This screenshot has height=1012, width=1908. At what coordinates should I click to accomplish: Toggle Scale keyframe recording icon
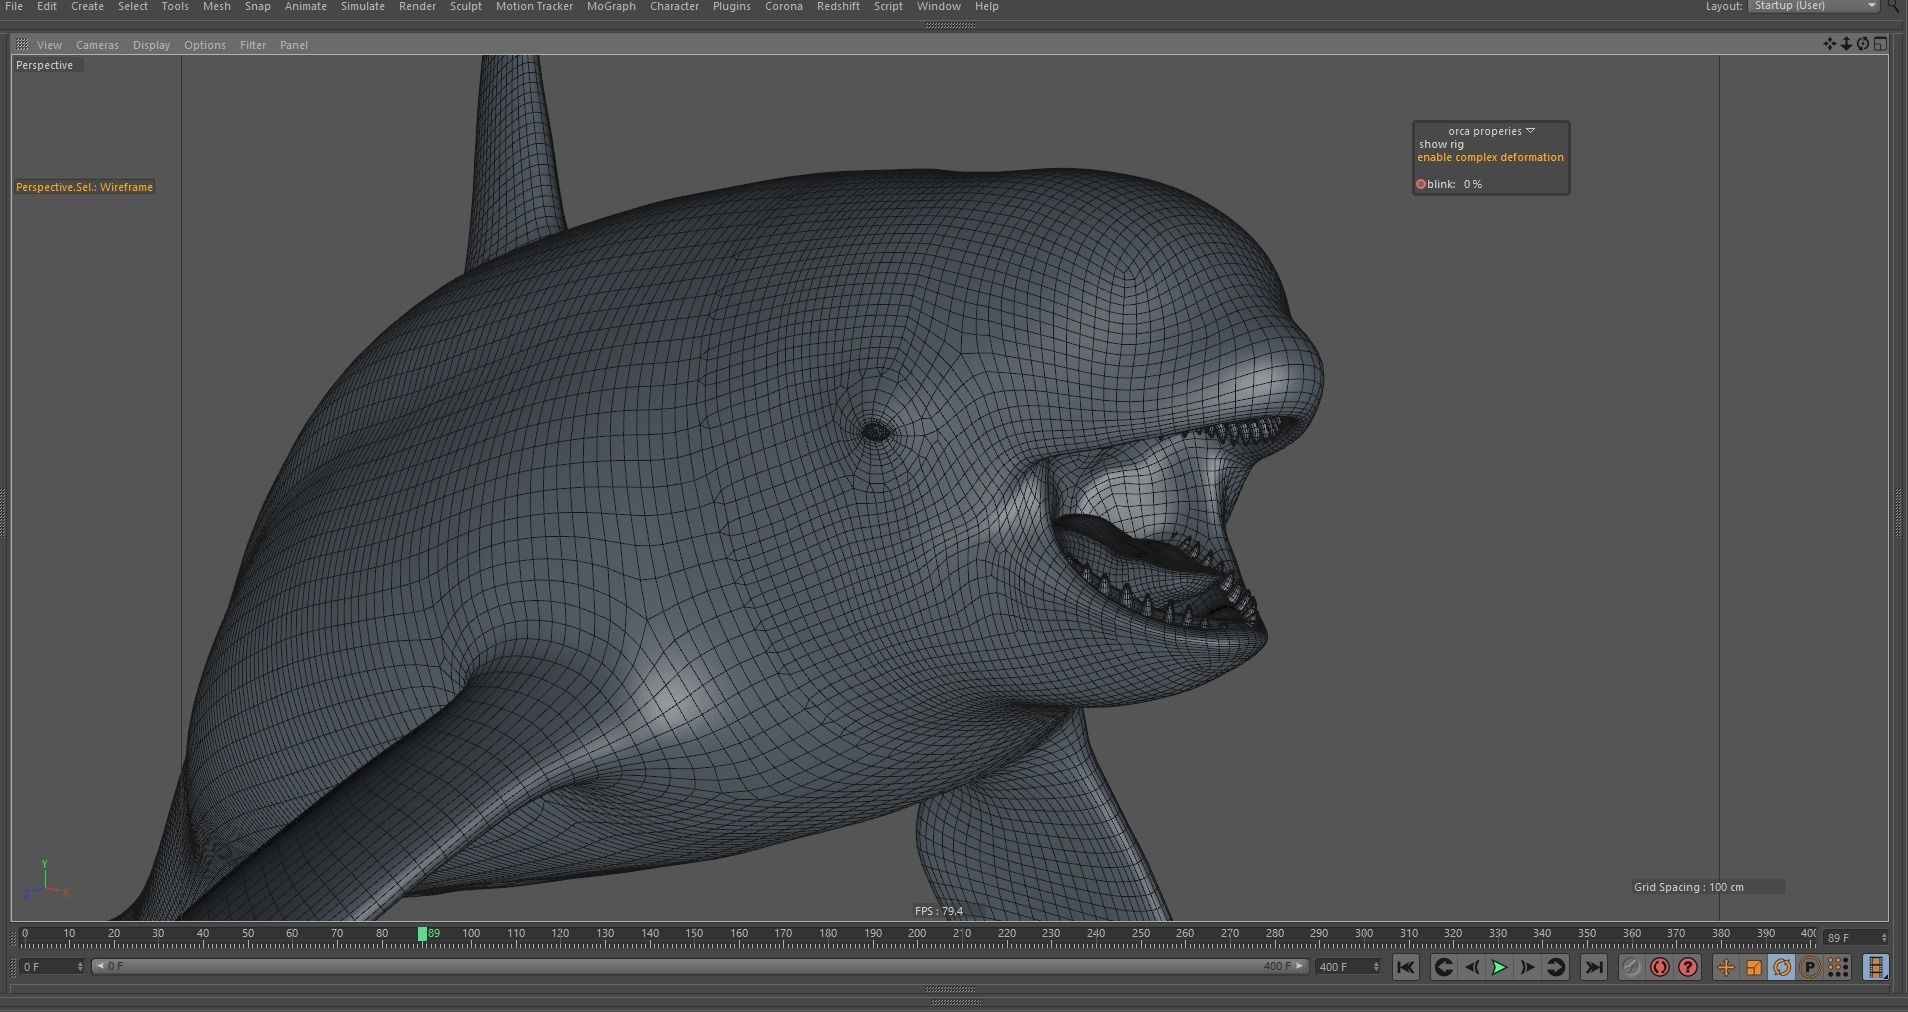(x=1754, y=967)
